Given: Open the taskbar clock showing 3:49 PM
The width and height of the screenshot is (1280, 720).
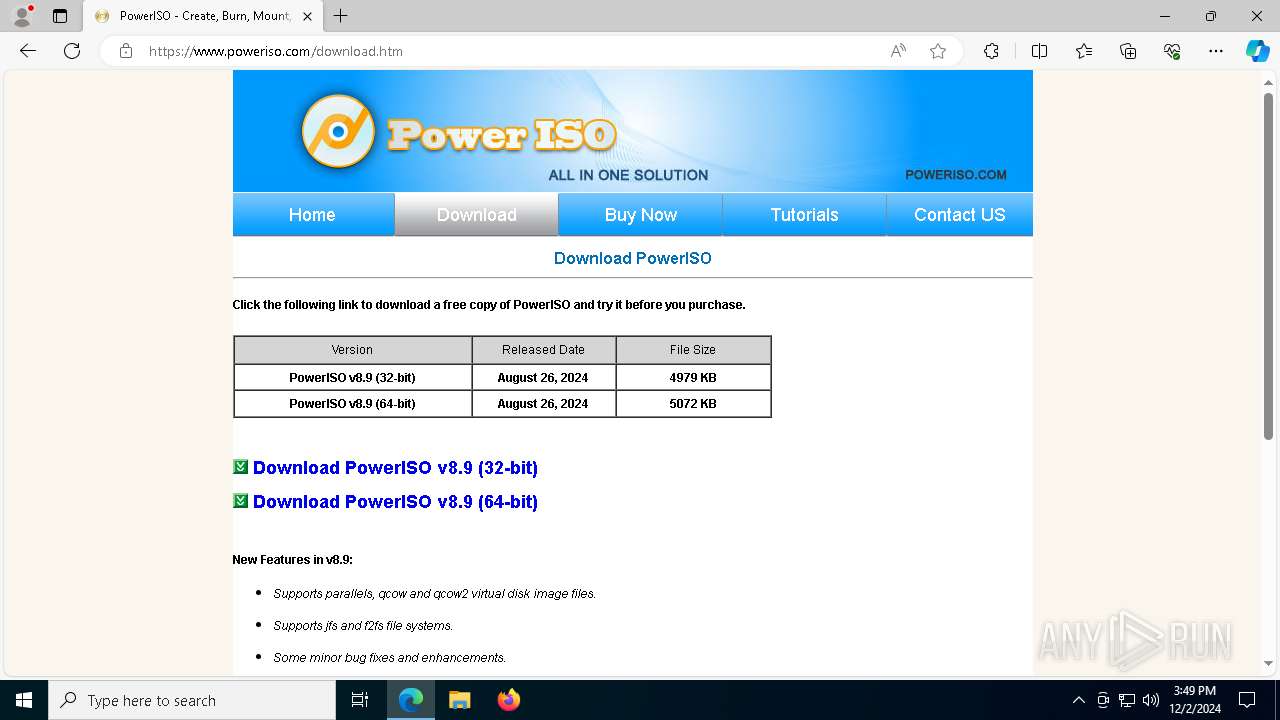Looking at the screenshot, I should click(x=1195, y=700).
